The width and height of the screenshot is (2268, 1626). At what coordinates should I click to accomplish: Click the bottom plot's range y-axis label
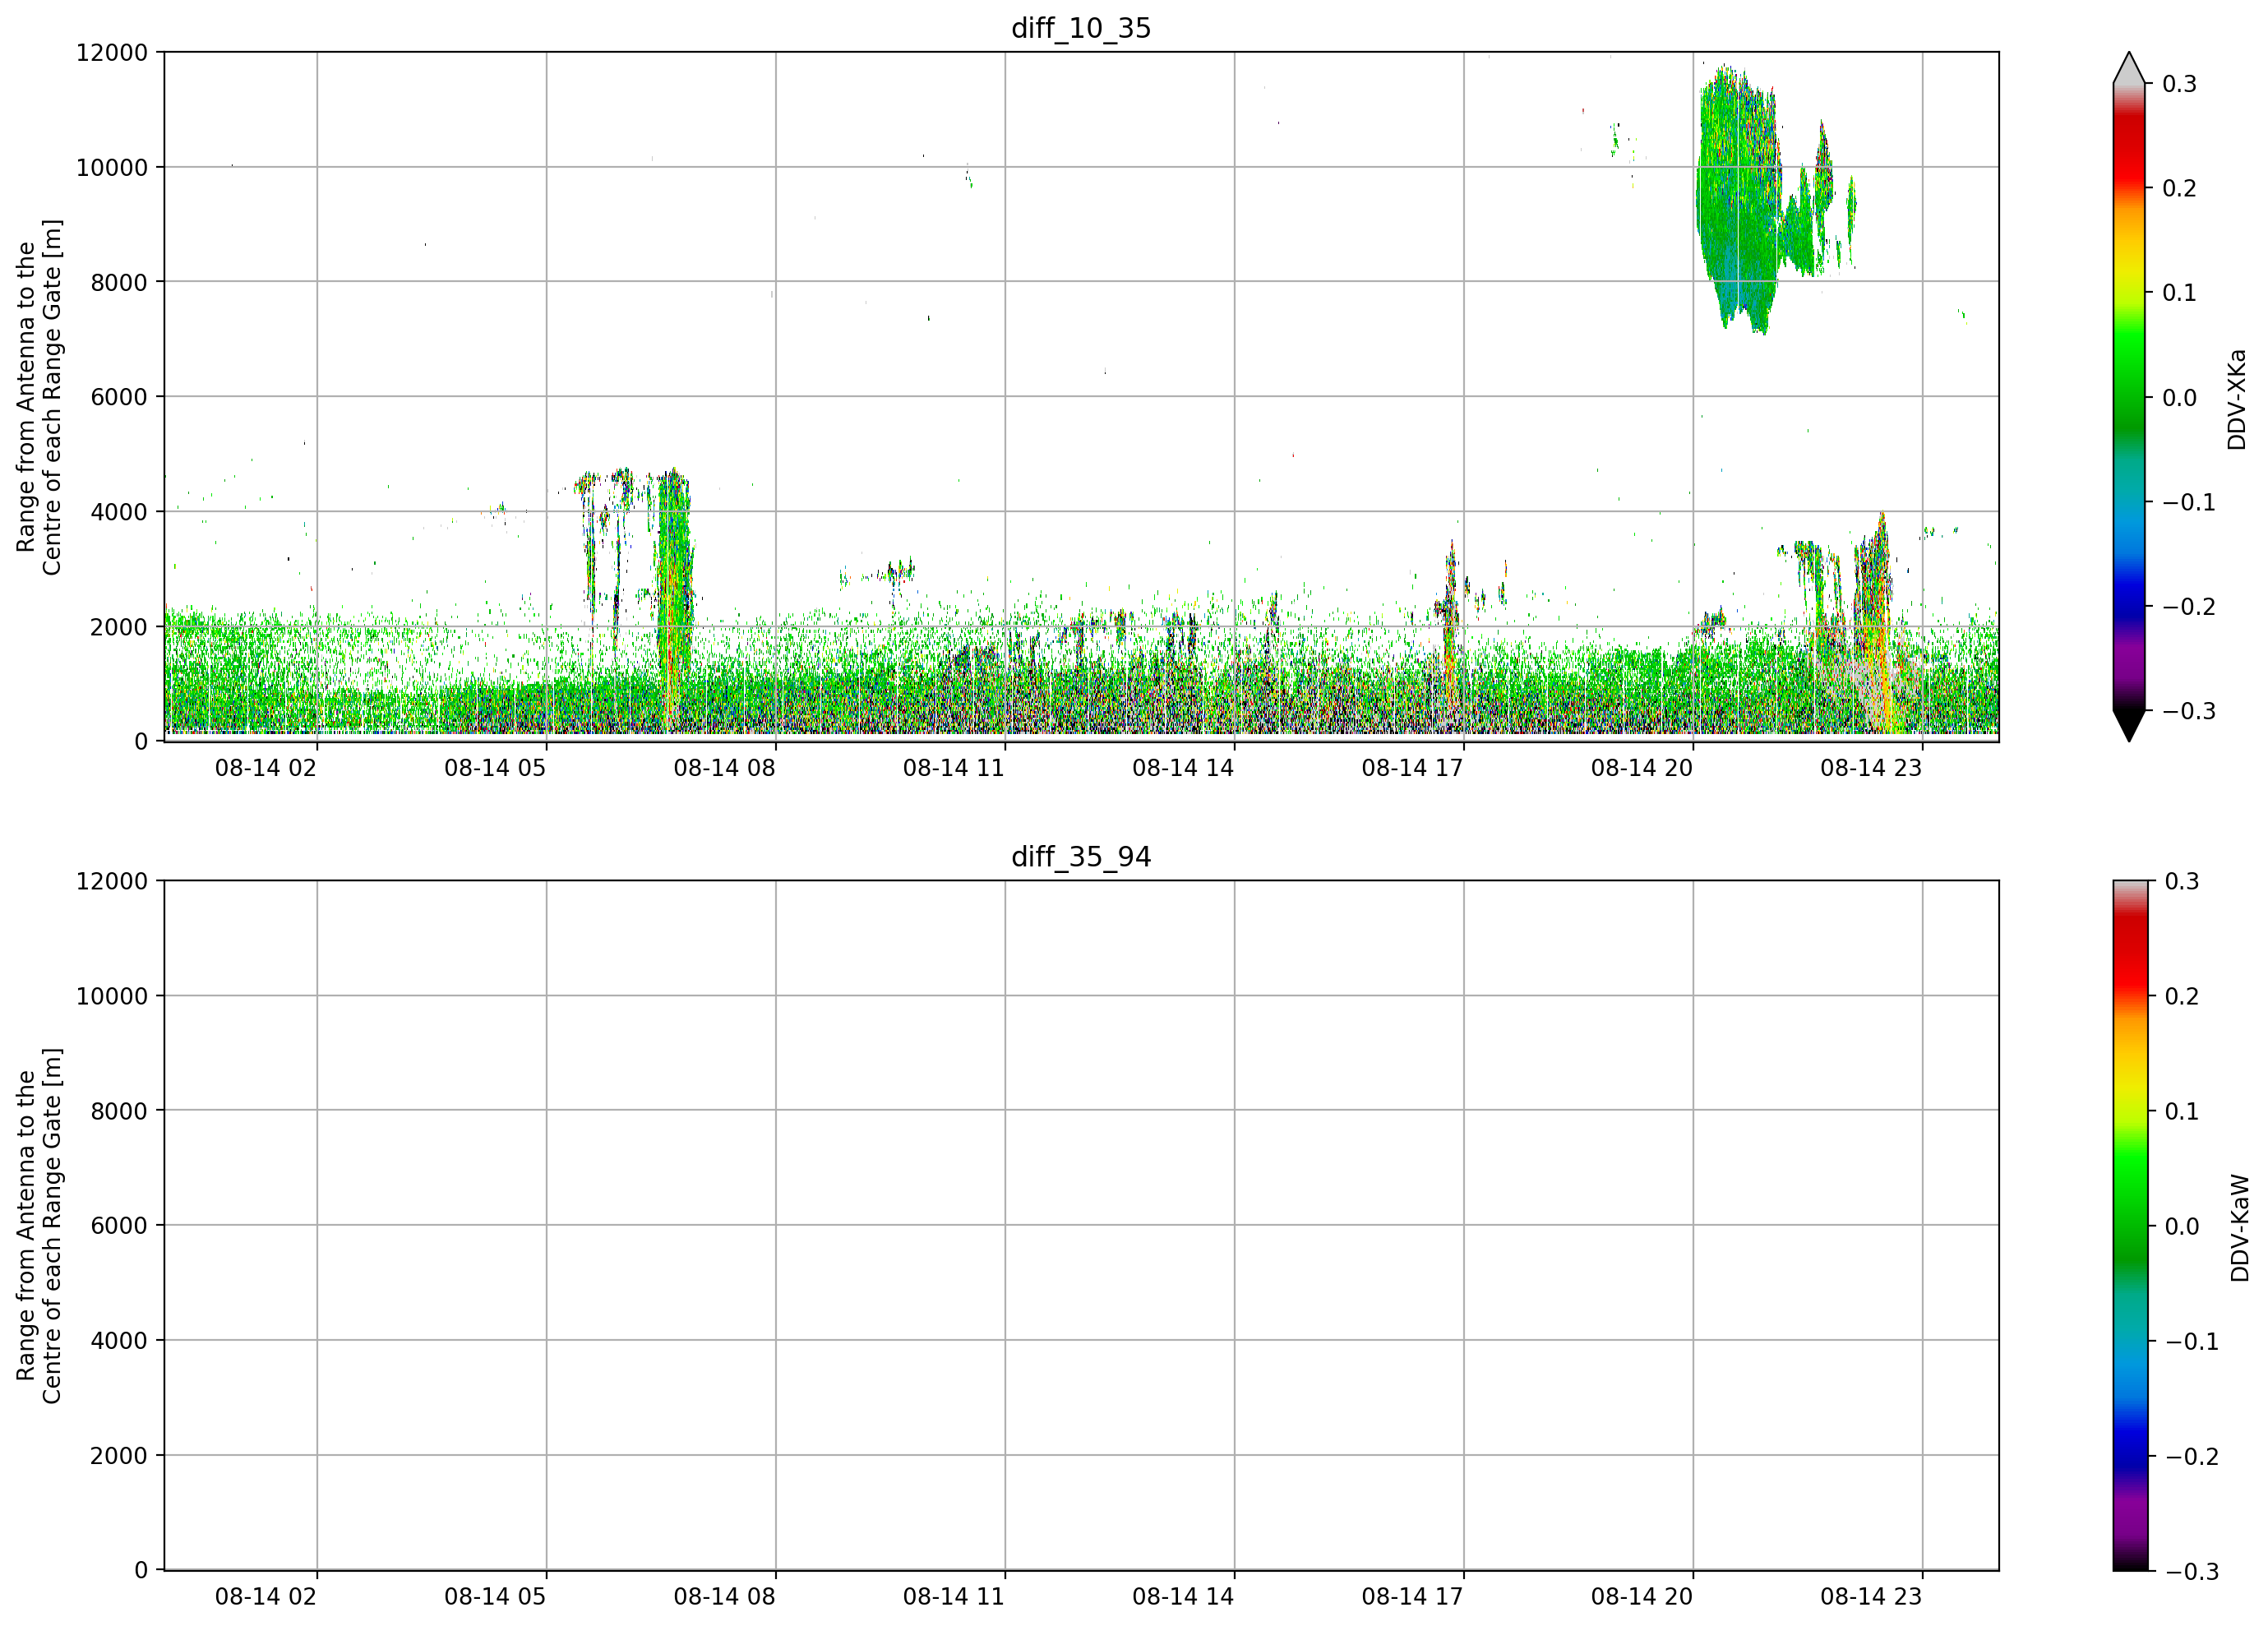tap(39, 1226)
